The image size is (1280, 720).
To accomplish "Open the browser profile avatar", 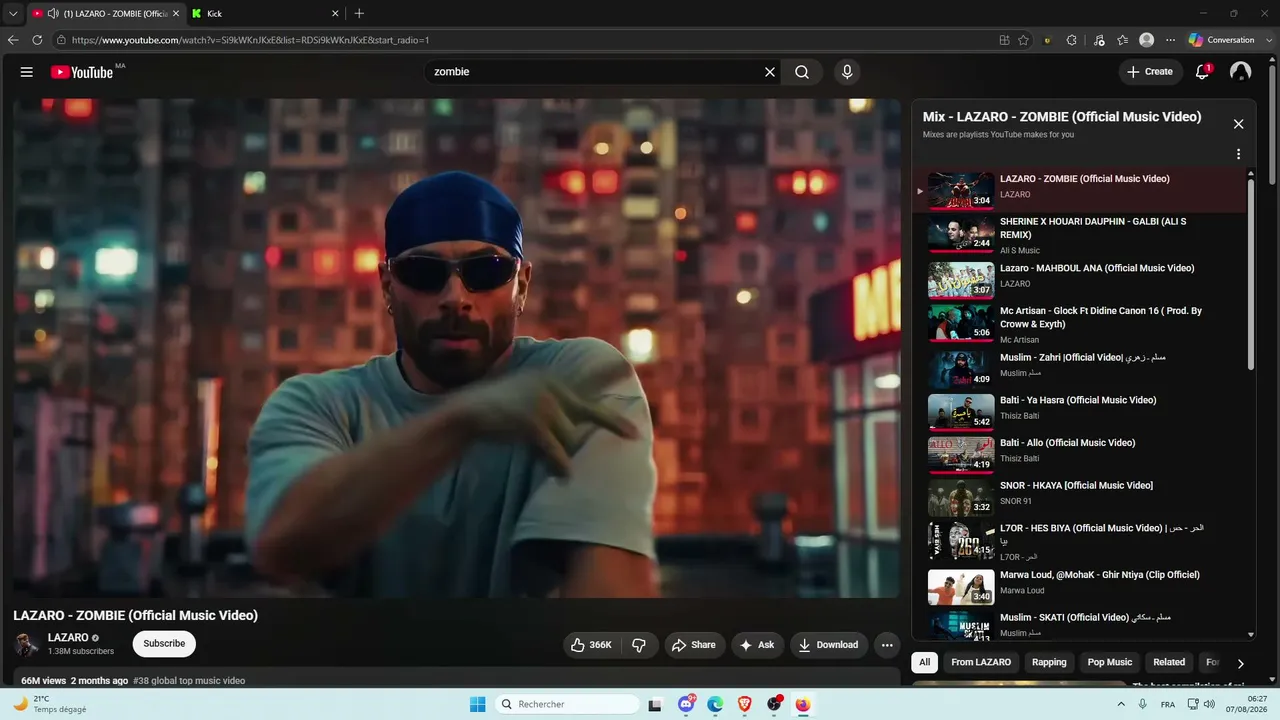I will [1146, 40].
